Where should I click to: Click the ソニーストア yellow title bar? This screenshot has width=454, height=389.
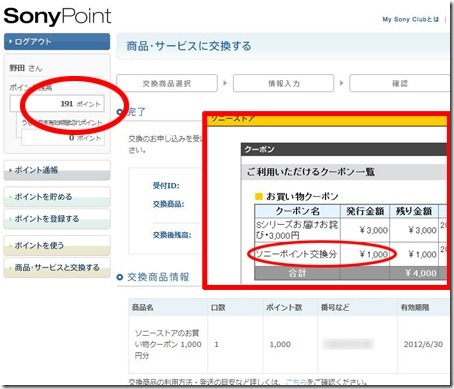pyautogui.click(x=327, y=120)
